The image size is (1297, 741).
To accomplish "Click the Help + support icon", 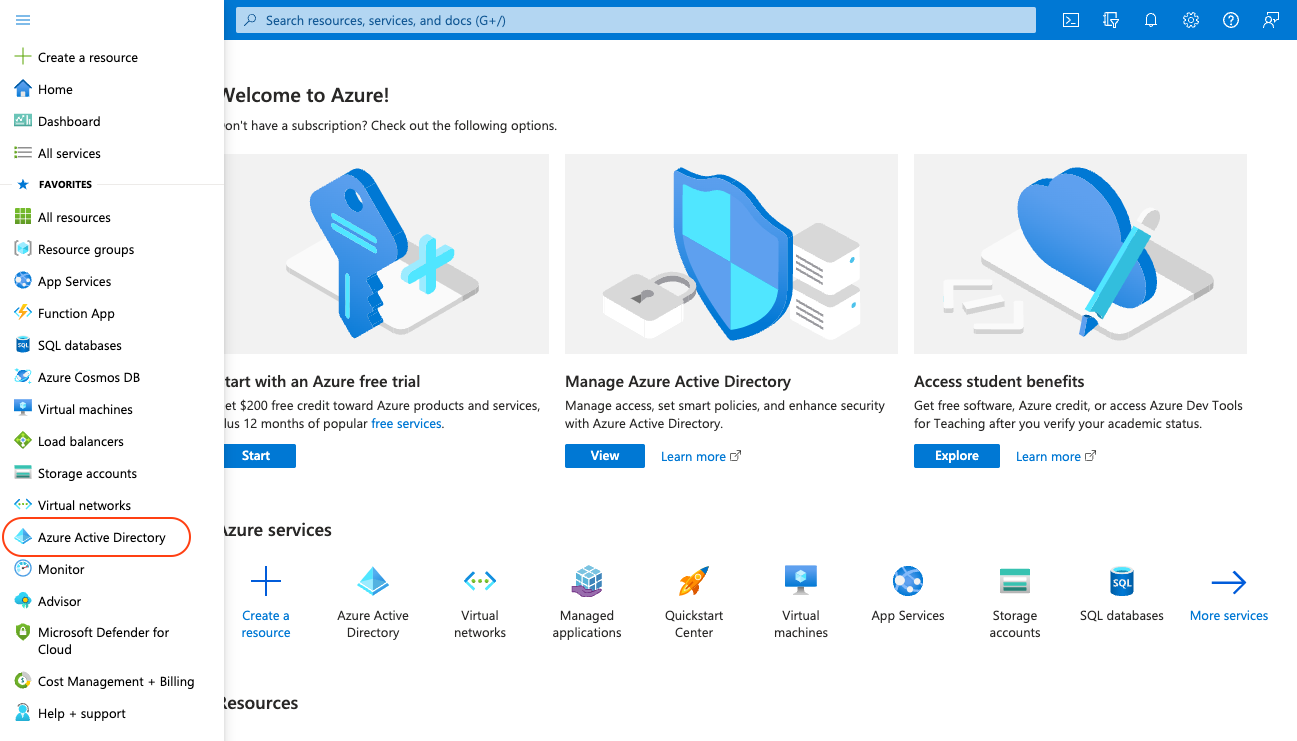I will [x=23, y=713].
